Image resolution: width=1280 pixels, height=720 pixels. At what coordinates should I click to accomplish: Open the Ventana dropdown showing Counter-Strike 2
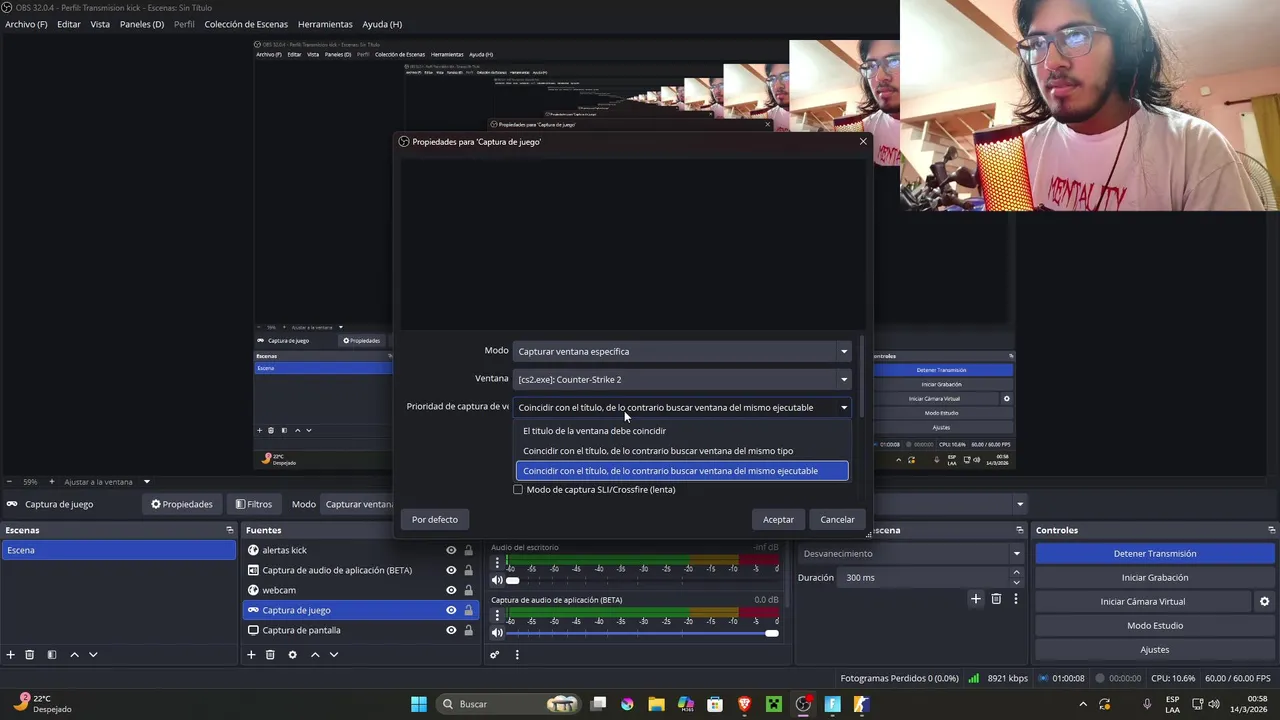[x=682, y=379]
